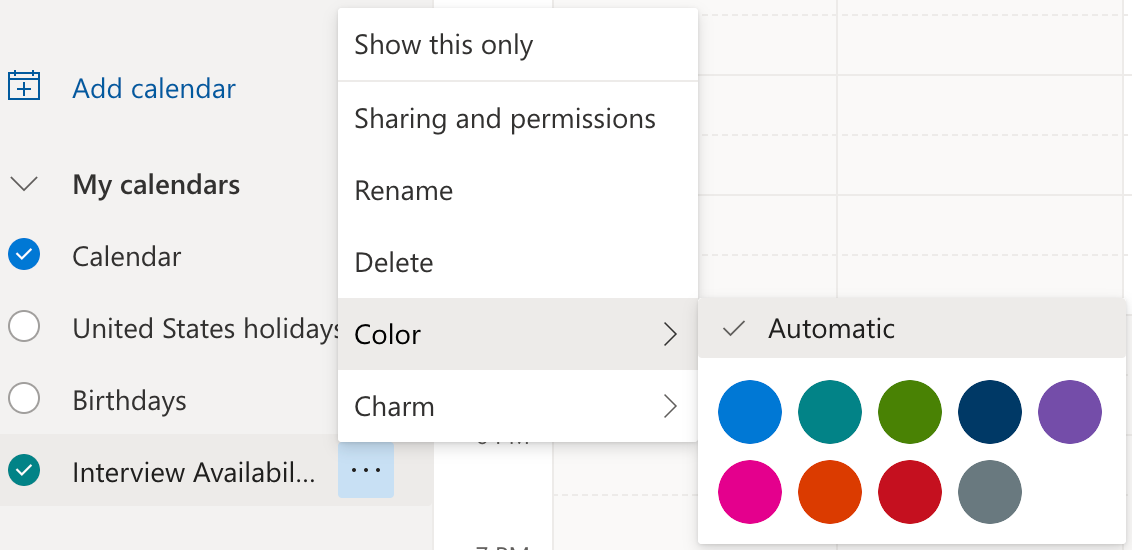1132x550 pixels.
Task: Expand the Charm submenu arrow
Action: pyautogui.click(x=671, y=406)
